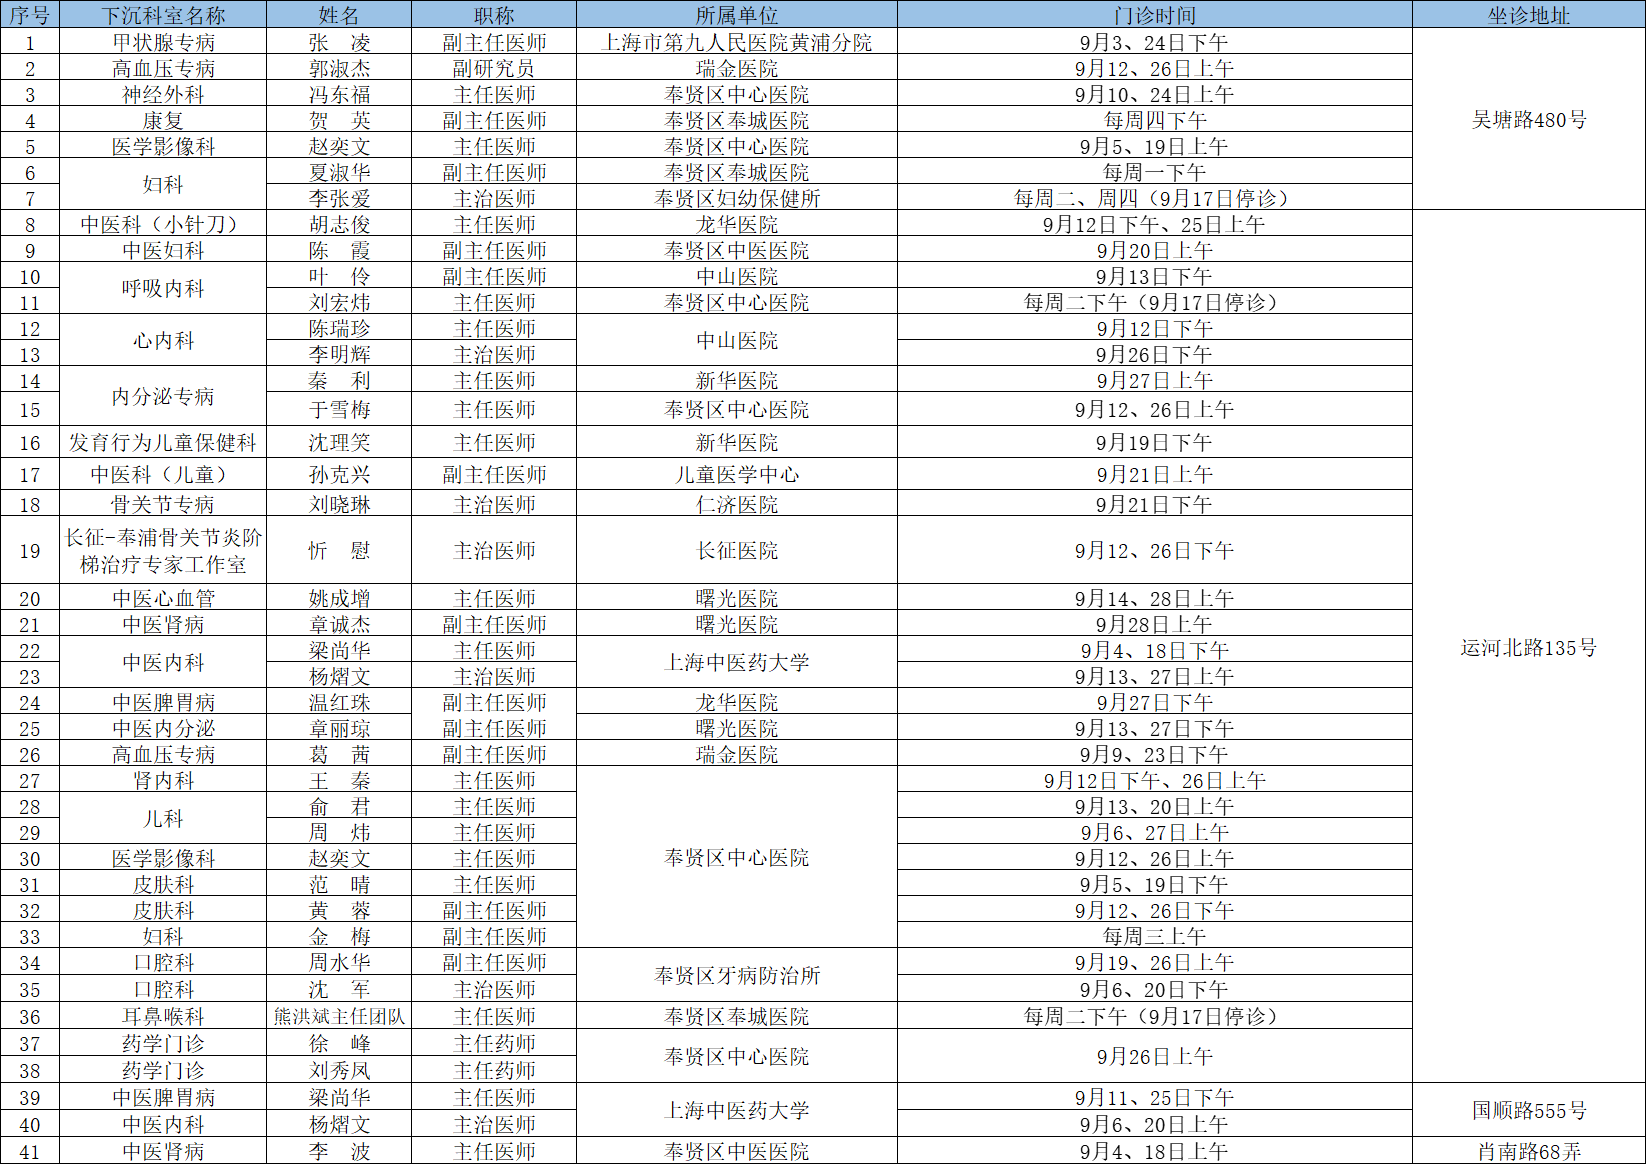Click the 甲状腺专病 department cell
Image resolution: width=1646 pixels, height=1164 pixels.
point(163,42)
